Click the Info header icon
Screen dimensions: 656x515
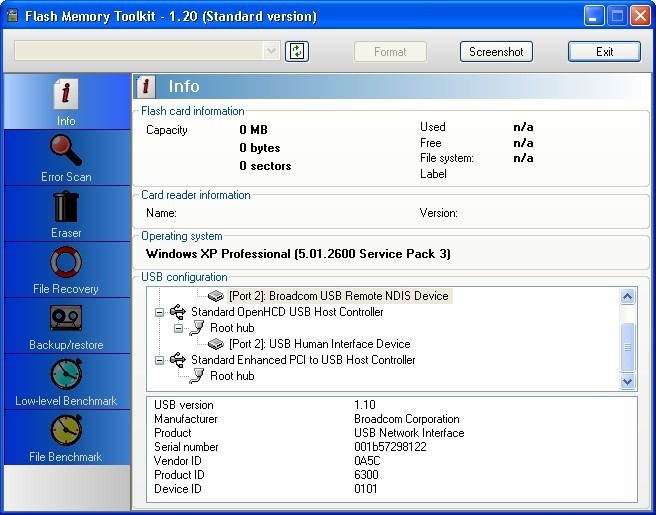click(146, 86)
